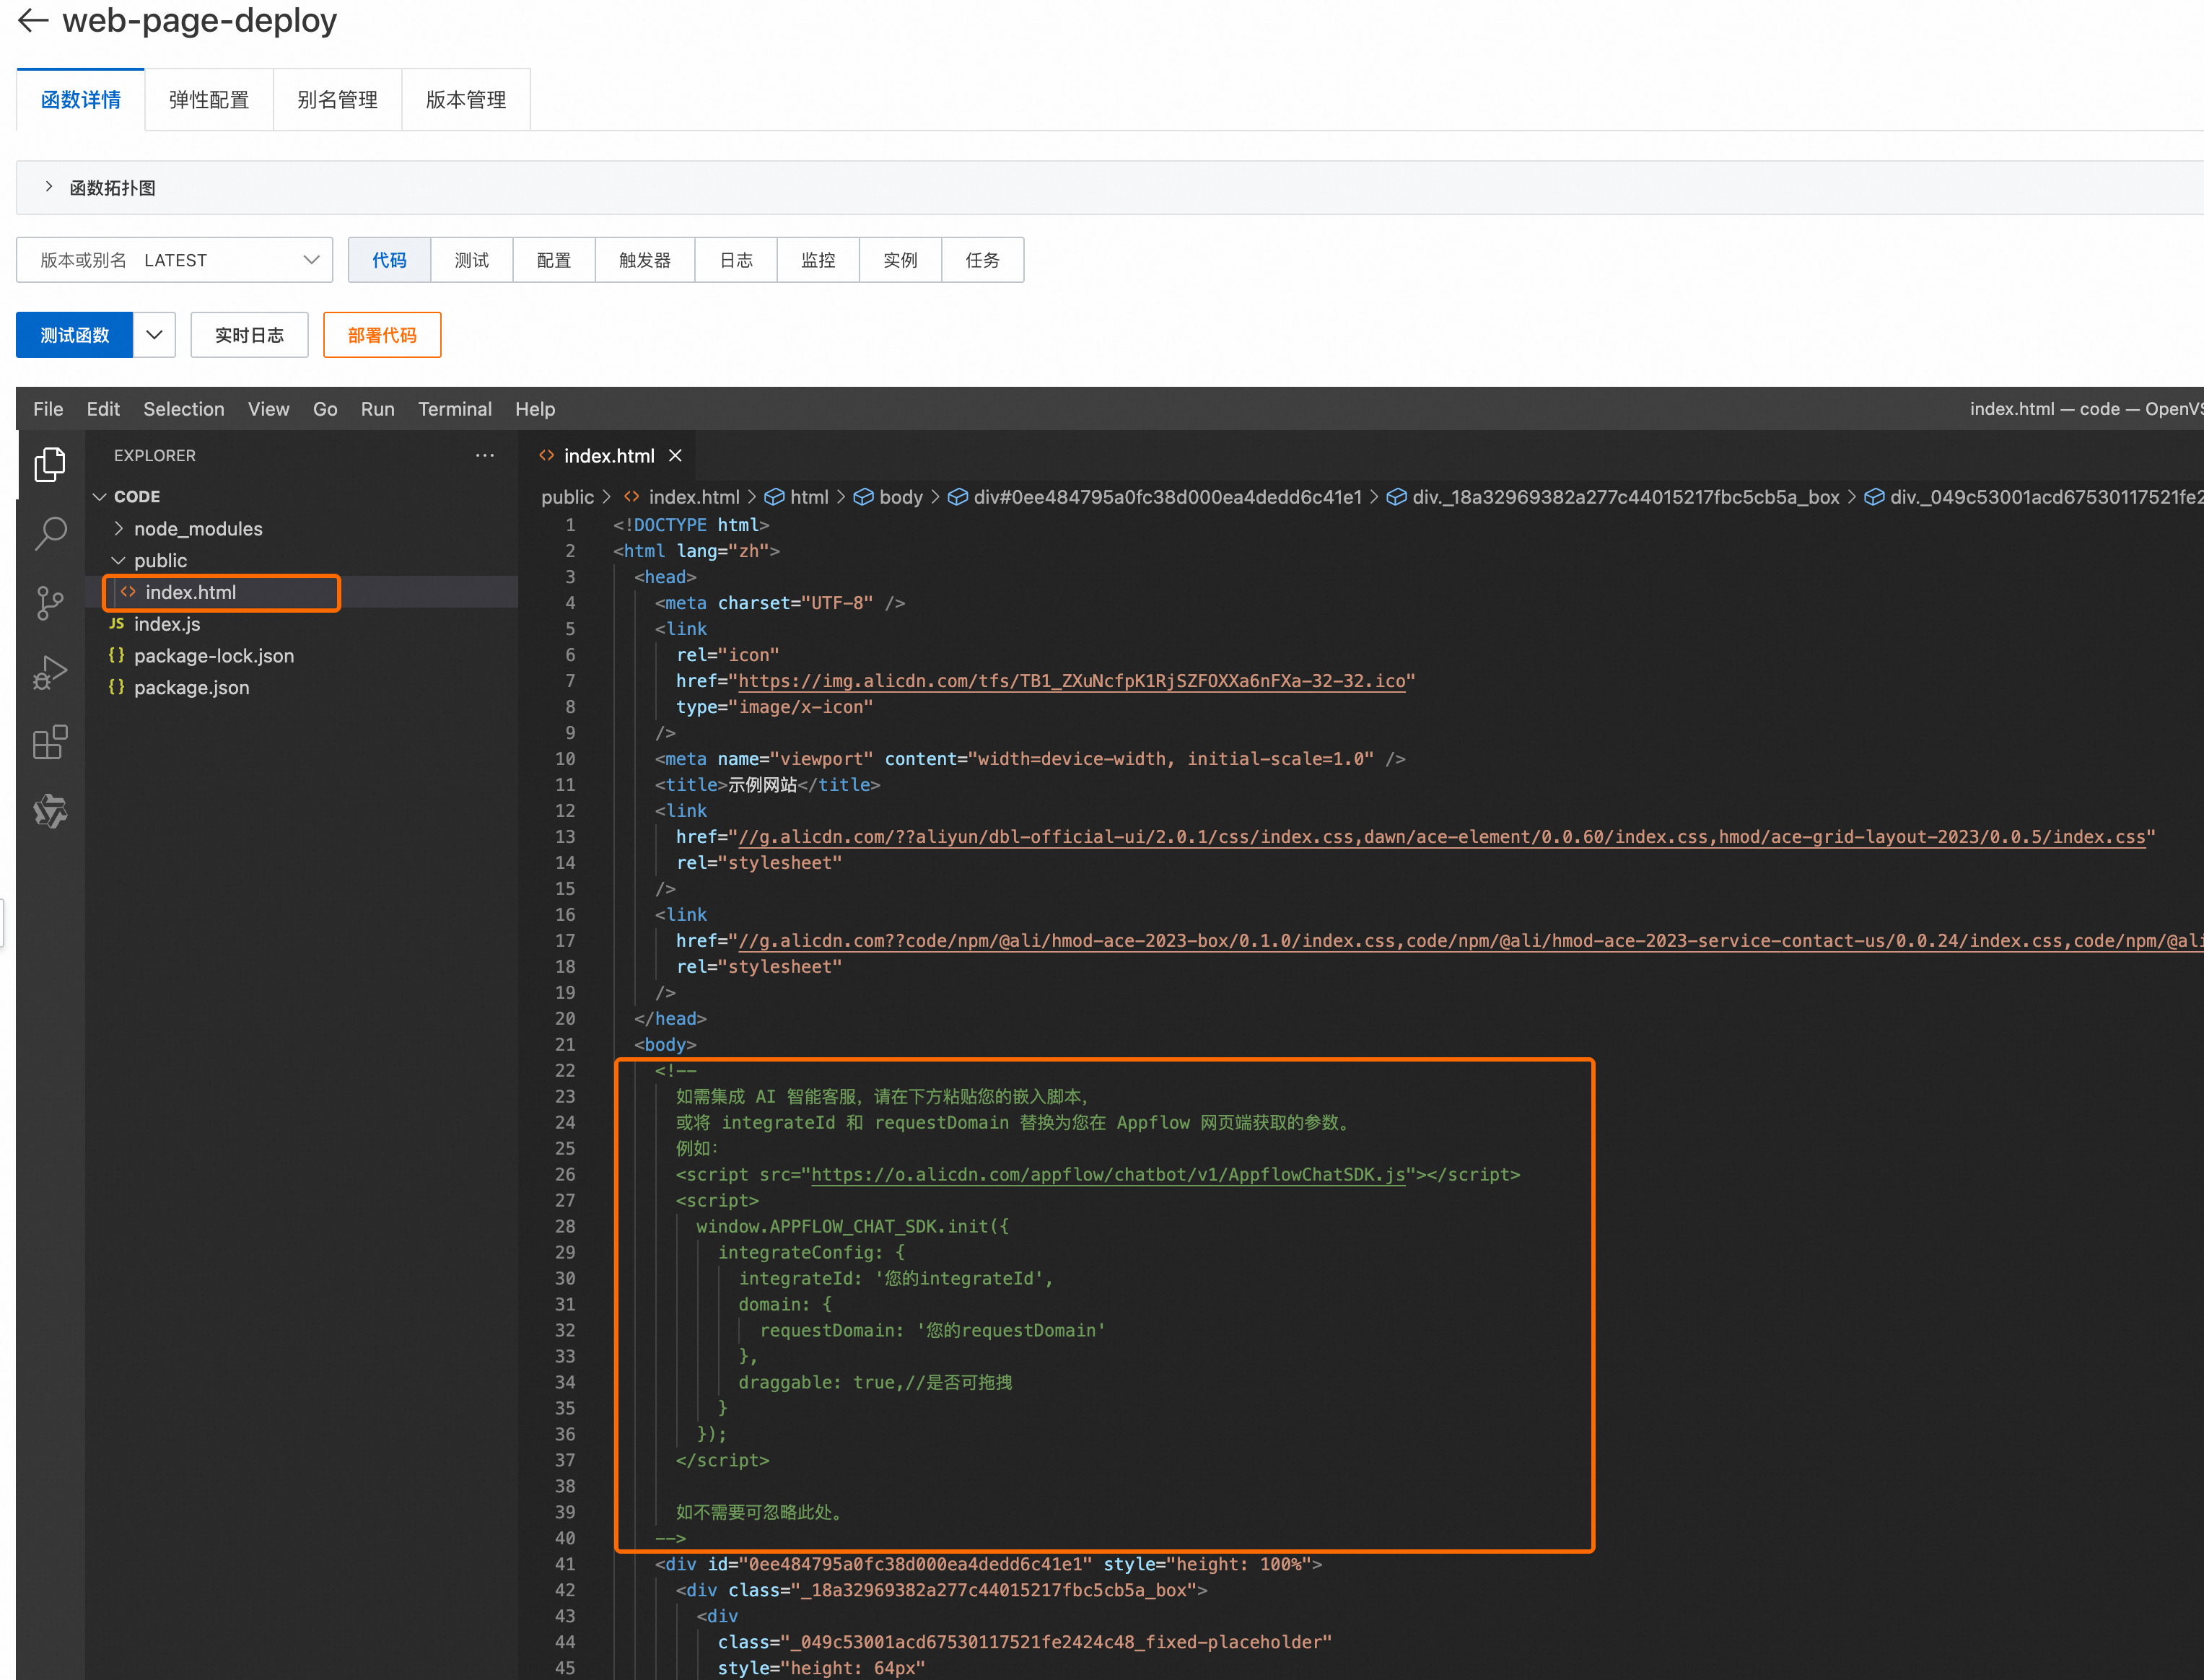Select the 触发器 sub-tab
Viewport: 2204px width, 1680px height.
(645, 260)
